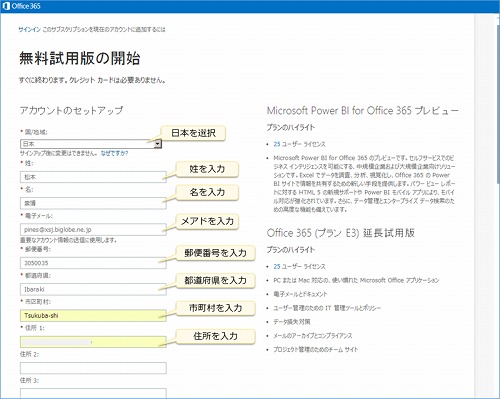This screenshot has width=500, height=399.
Task: Click the empty 住所 3 input field
Action: [93, 393]
